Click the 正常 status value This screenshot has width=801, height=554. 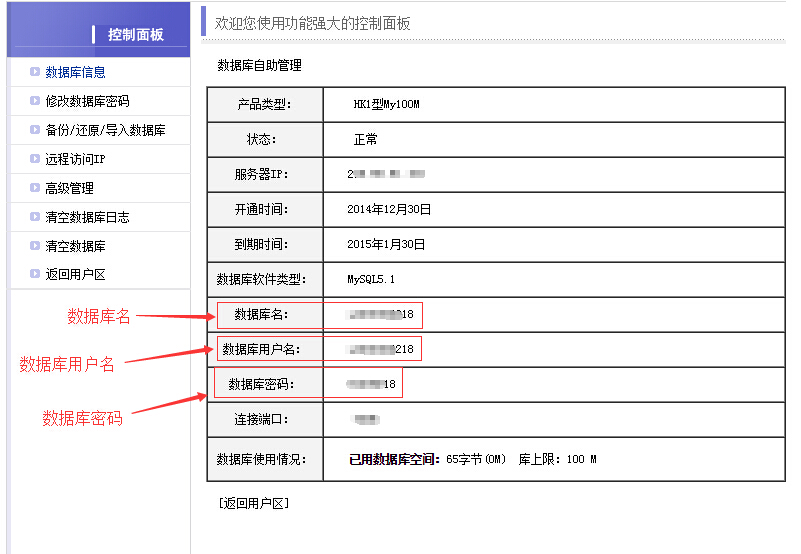pos(366,140)
